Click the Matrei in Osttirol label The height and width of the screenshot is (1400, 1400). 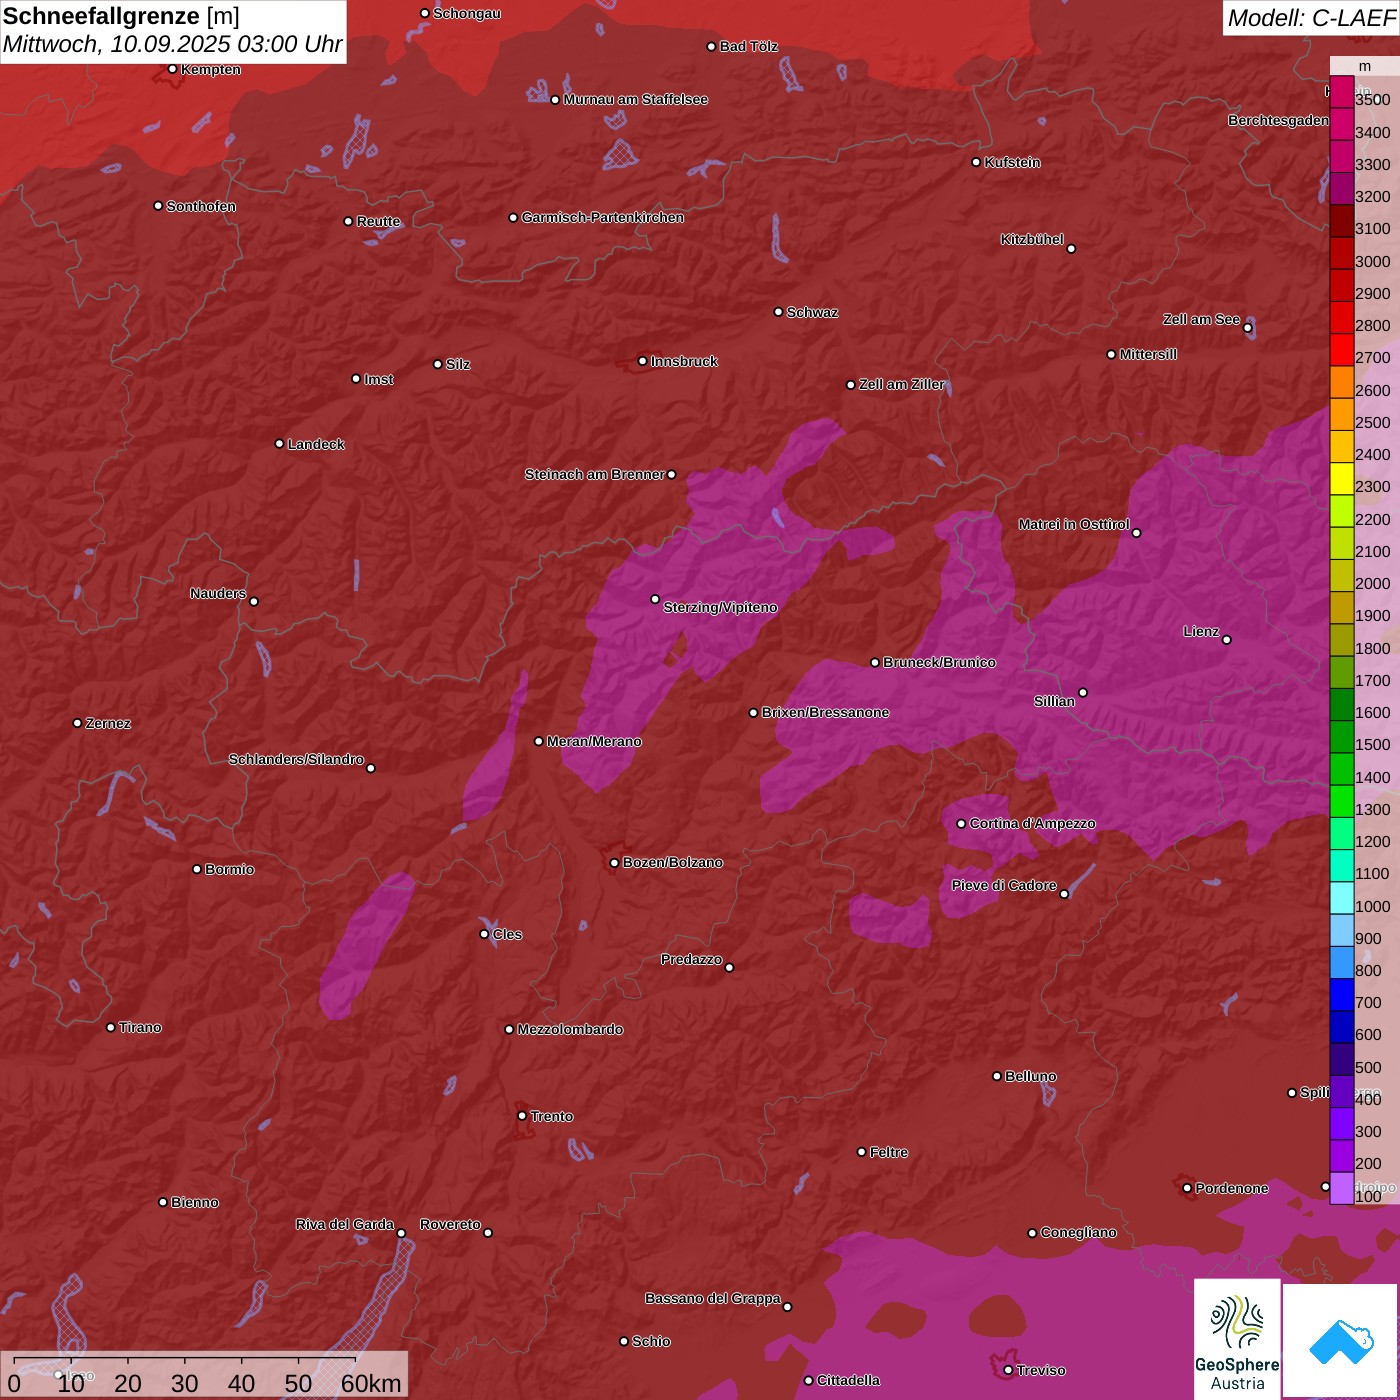(x=1074, y=524)
